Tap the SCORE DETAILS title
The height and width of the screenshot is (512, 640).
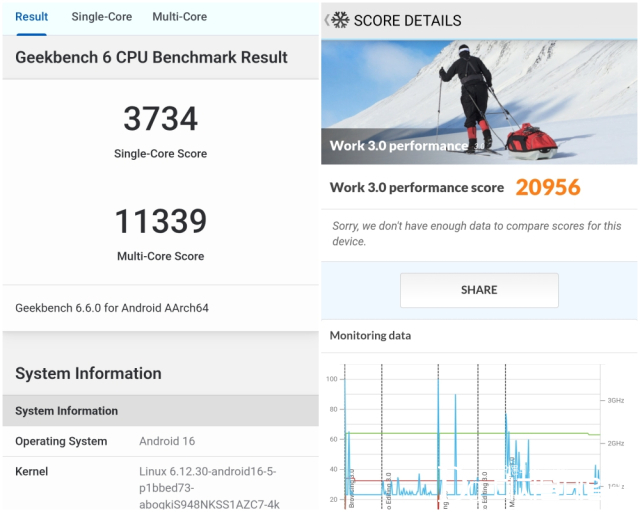pyautogui.click(x=407, y=20)
